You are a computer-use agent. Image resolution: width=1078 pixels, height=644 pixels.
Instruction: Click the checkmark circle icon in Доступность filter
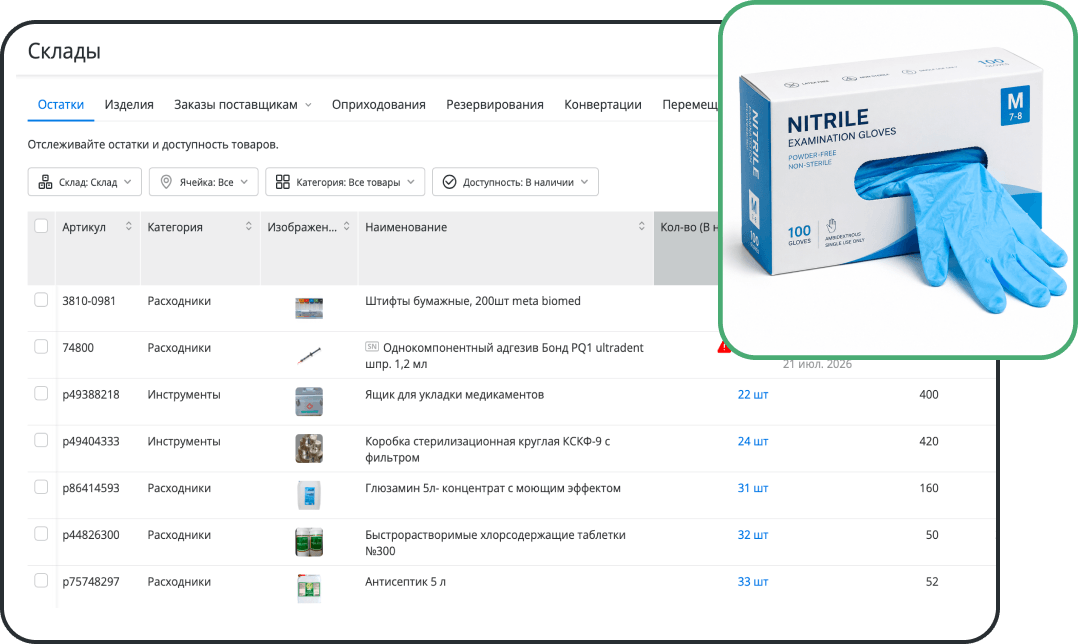click(x=450, y=182)
